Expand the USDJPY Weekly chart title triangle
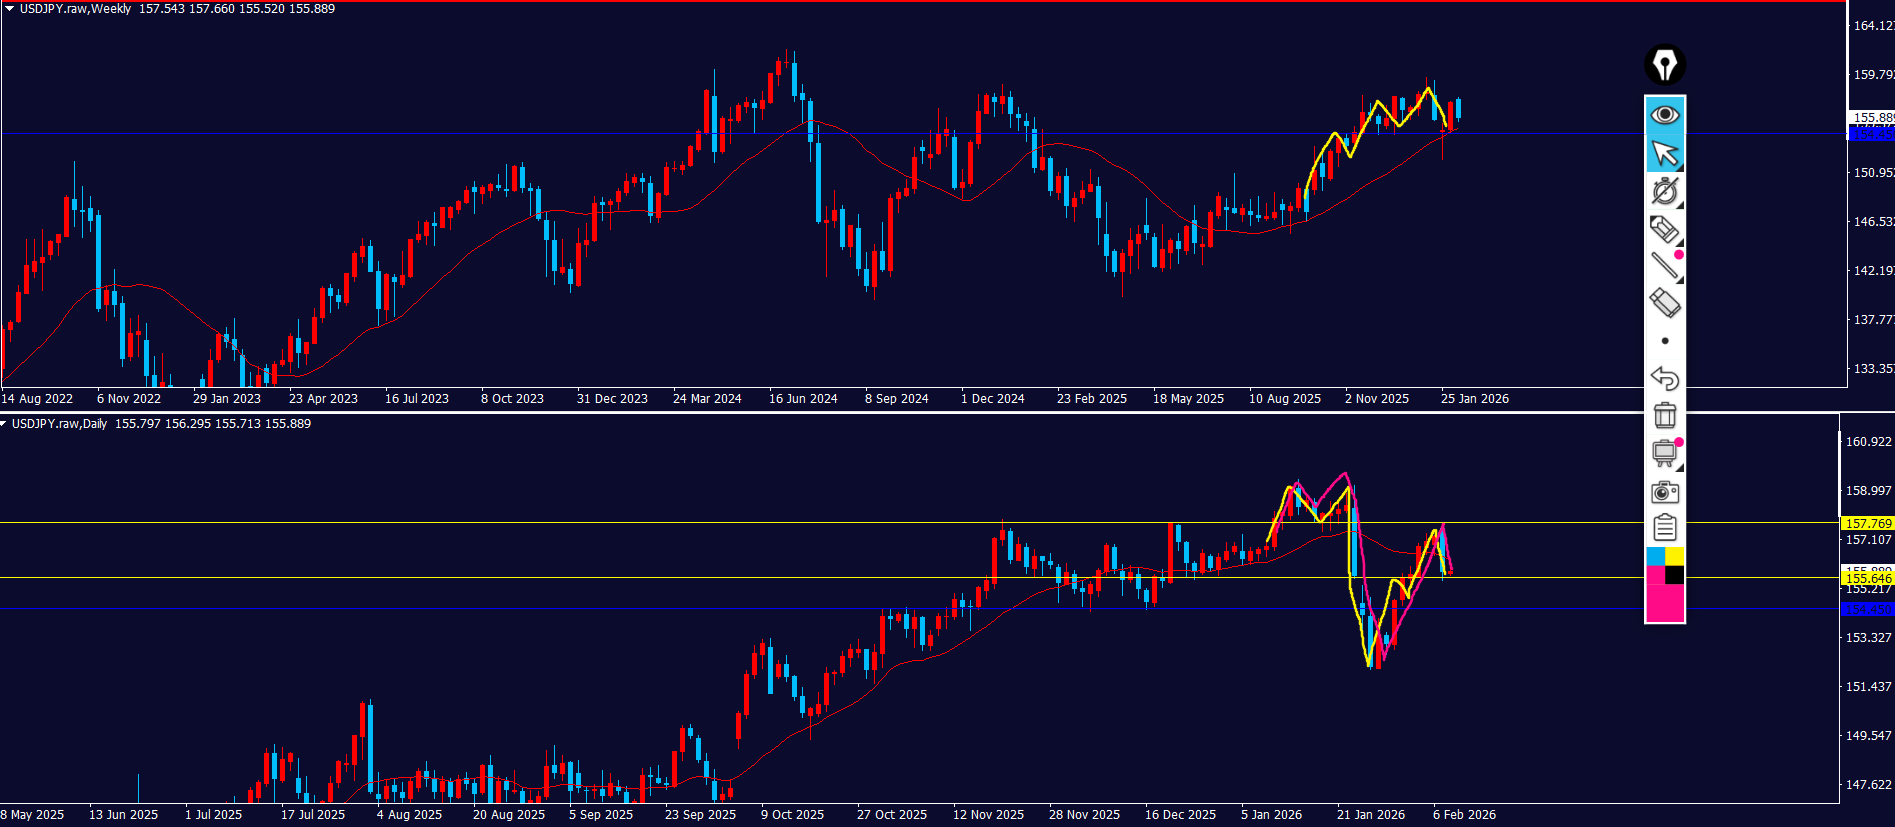The height and width of the screenshot is (827, 1895). tap(9, 9)
